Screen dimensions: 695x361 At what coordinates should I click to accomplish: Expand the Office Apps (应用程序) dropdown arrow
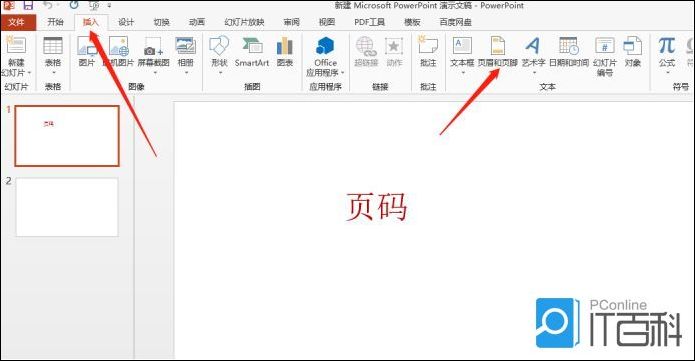click(x=342, y=73)
